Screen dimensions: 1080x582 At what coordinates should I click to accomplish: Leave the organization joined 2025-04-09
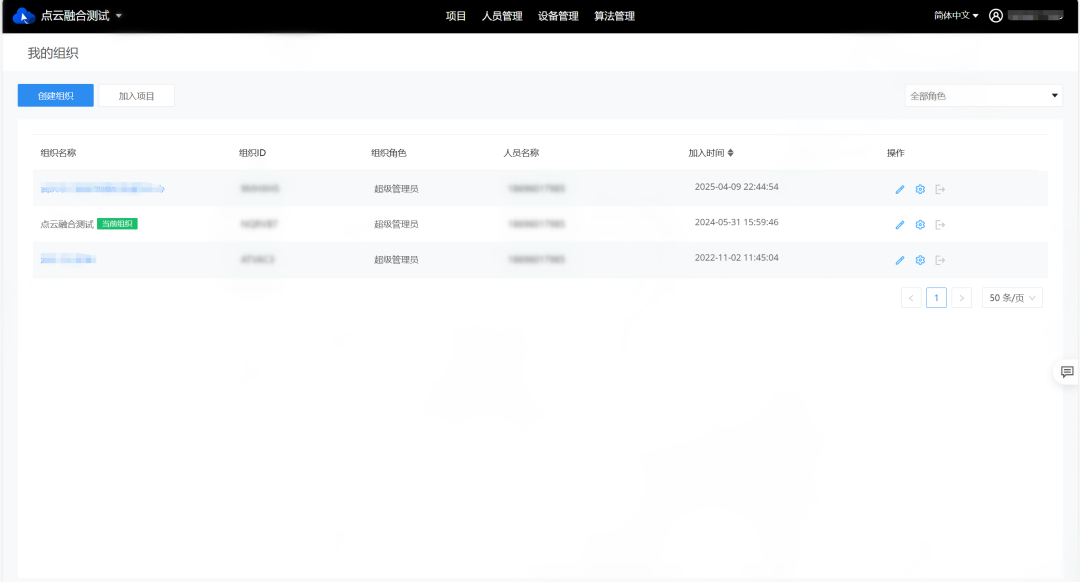point(940,189)
